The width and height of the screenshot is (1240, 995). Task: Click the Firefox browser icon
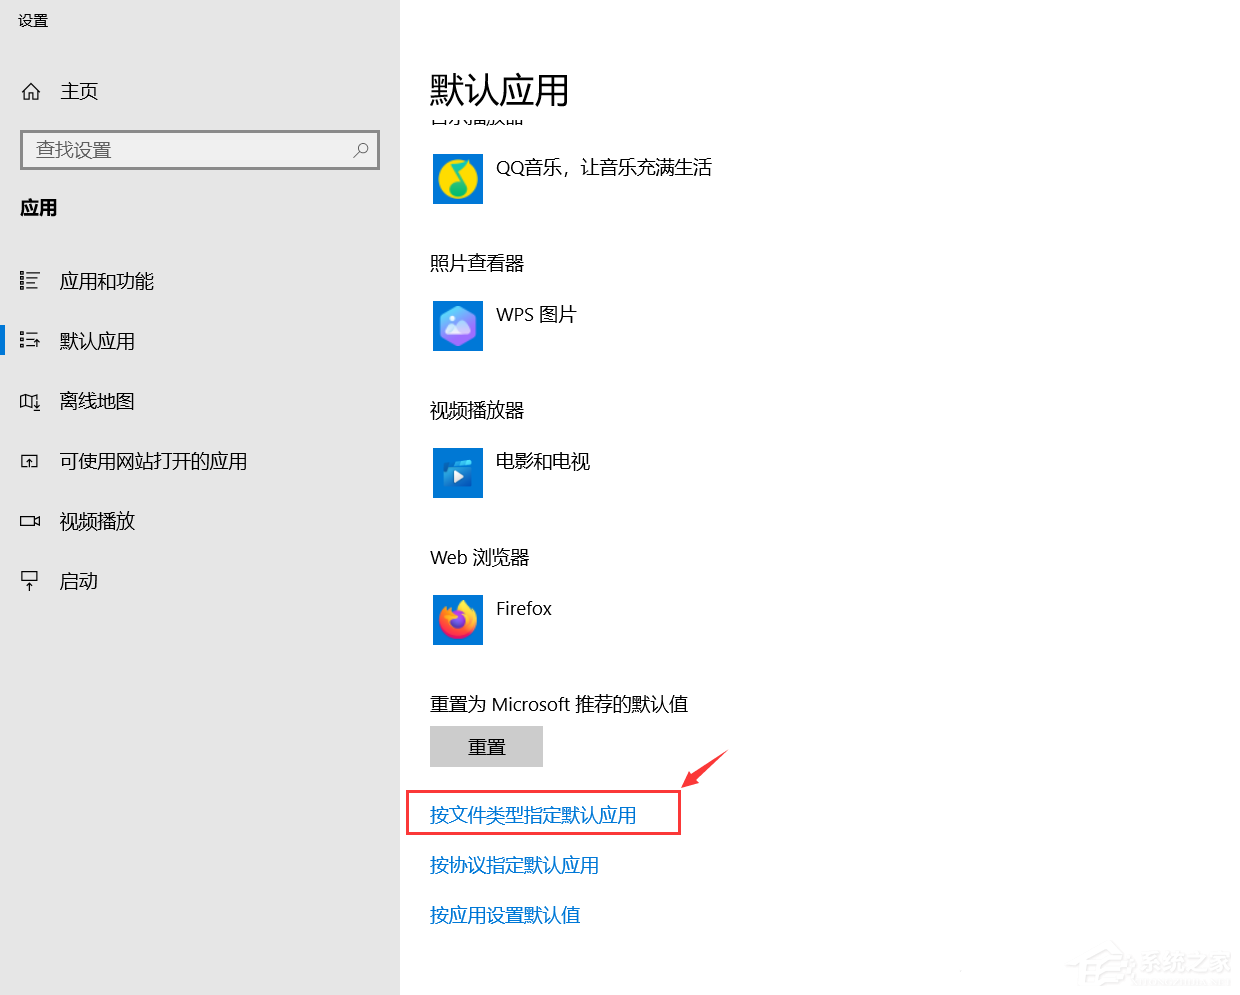457,619
